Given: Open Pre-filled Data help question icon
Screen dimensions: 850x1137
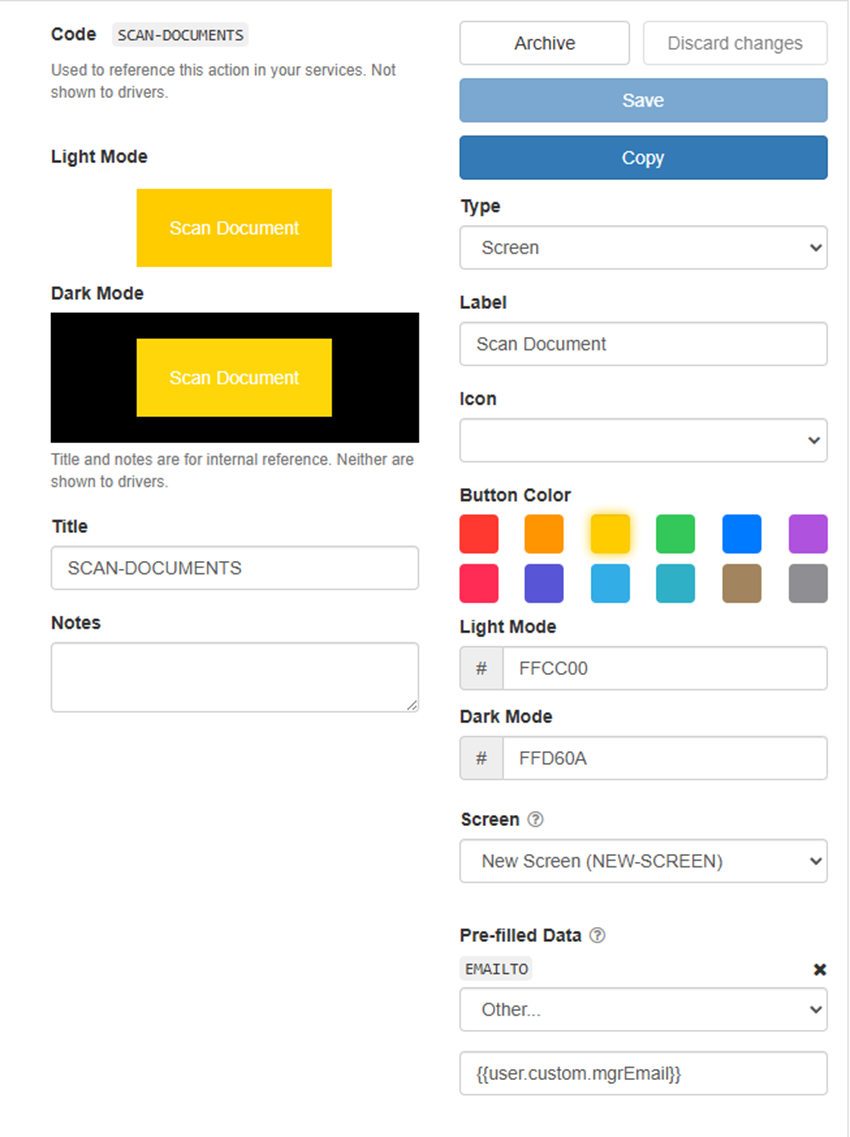Looking at the screenshot, I should (597, 935).
